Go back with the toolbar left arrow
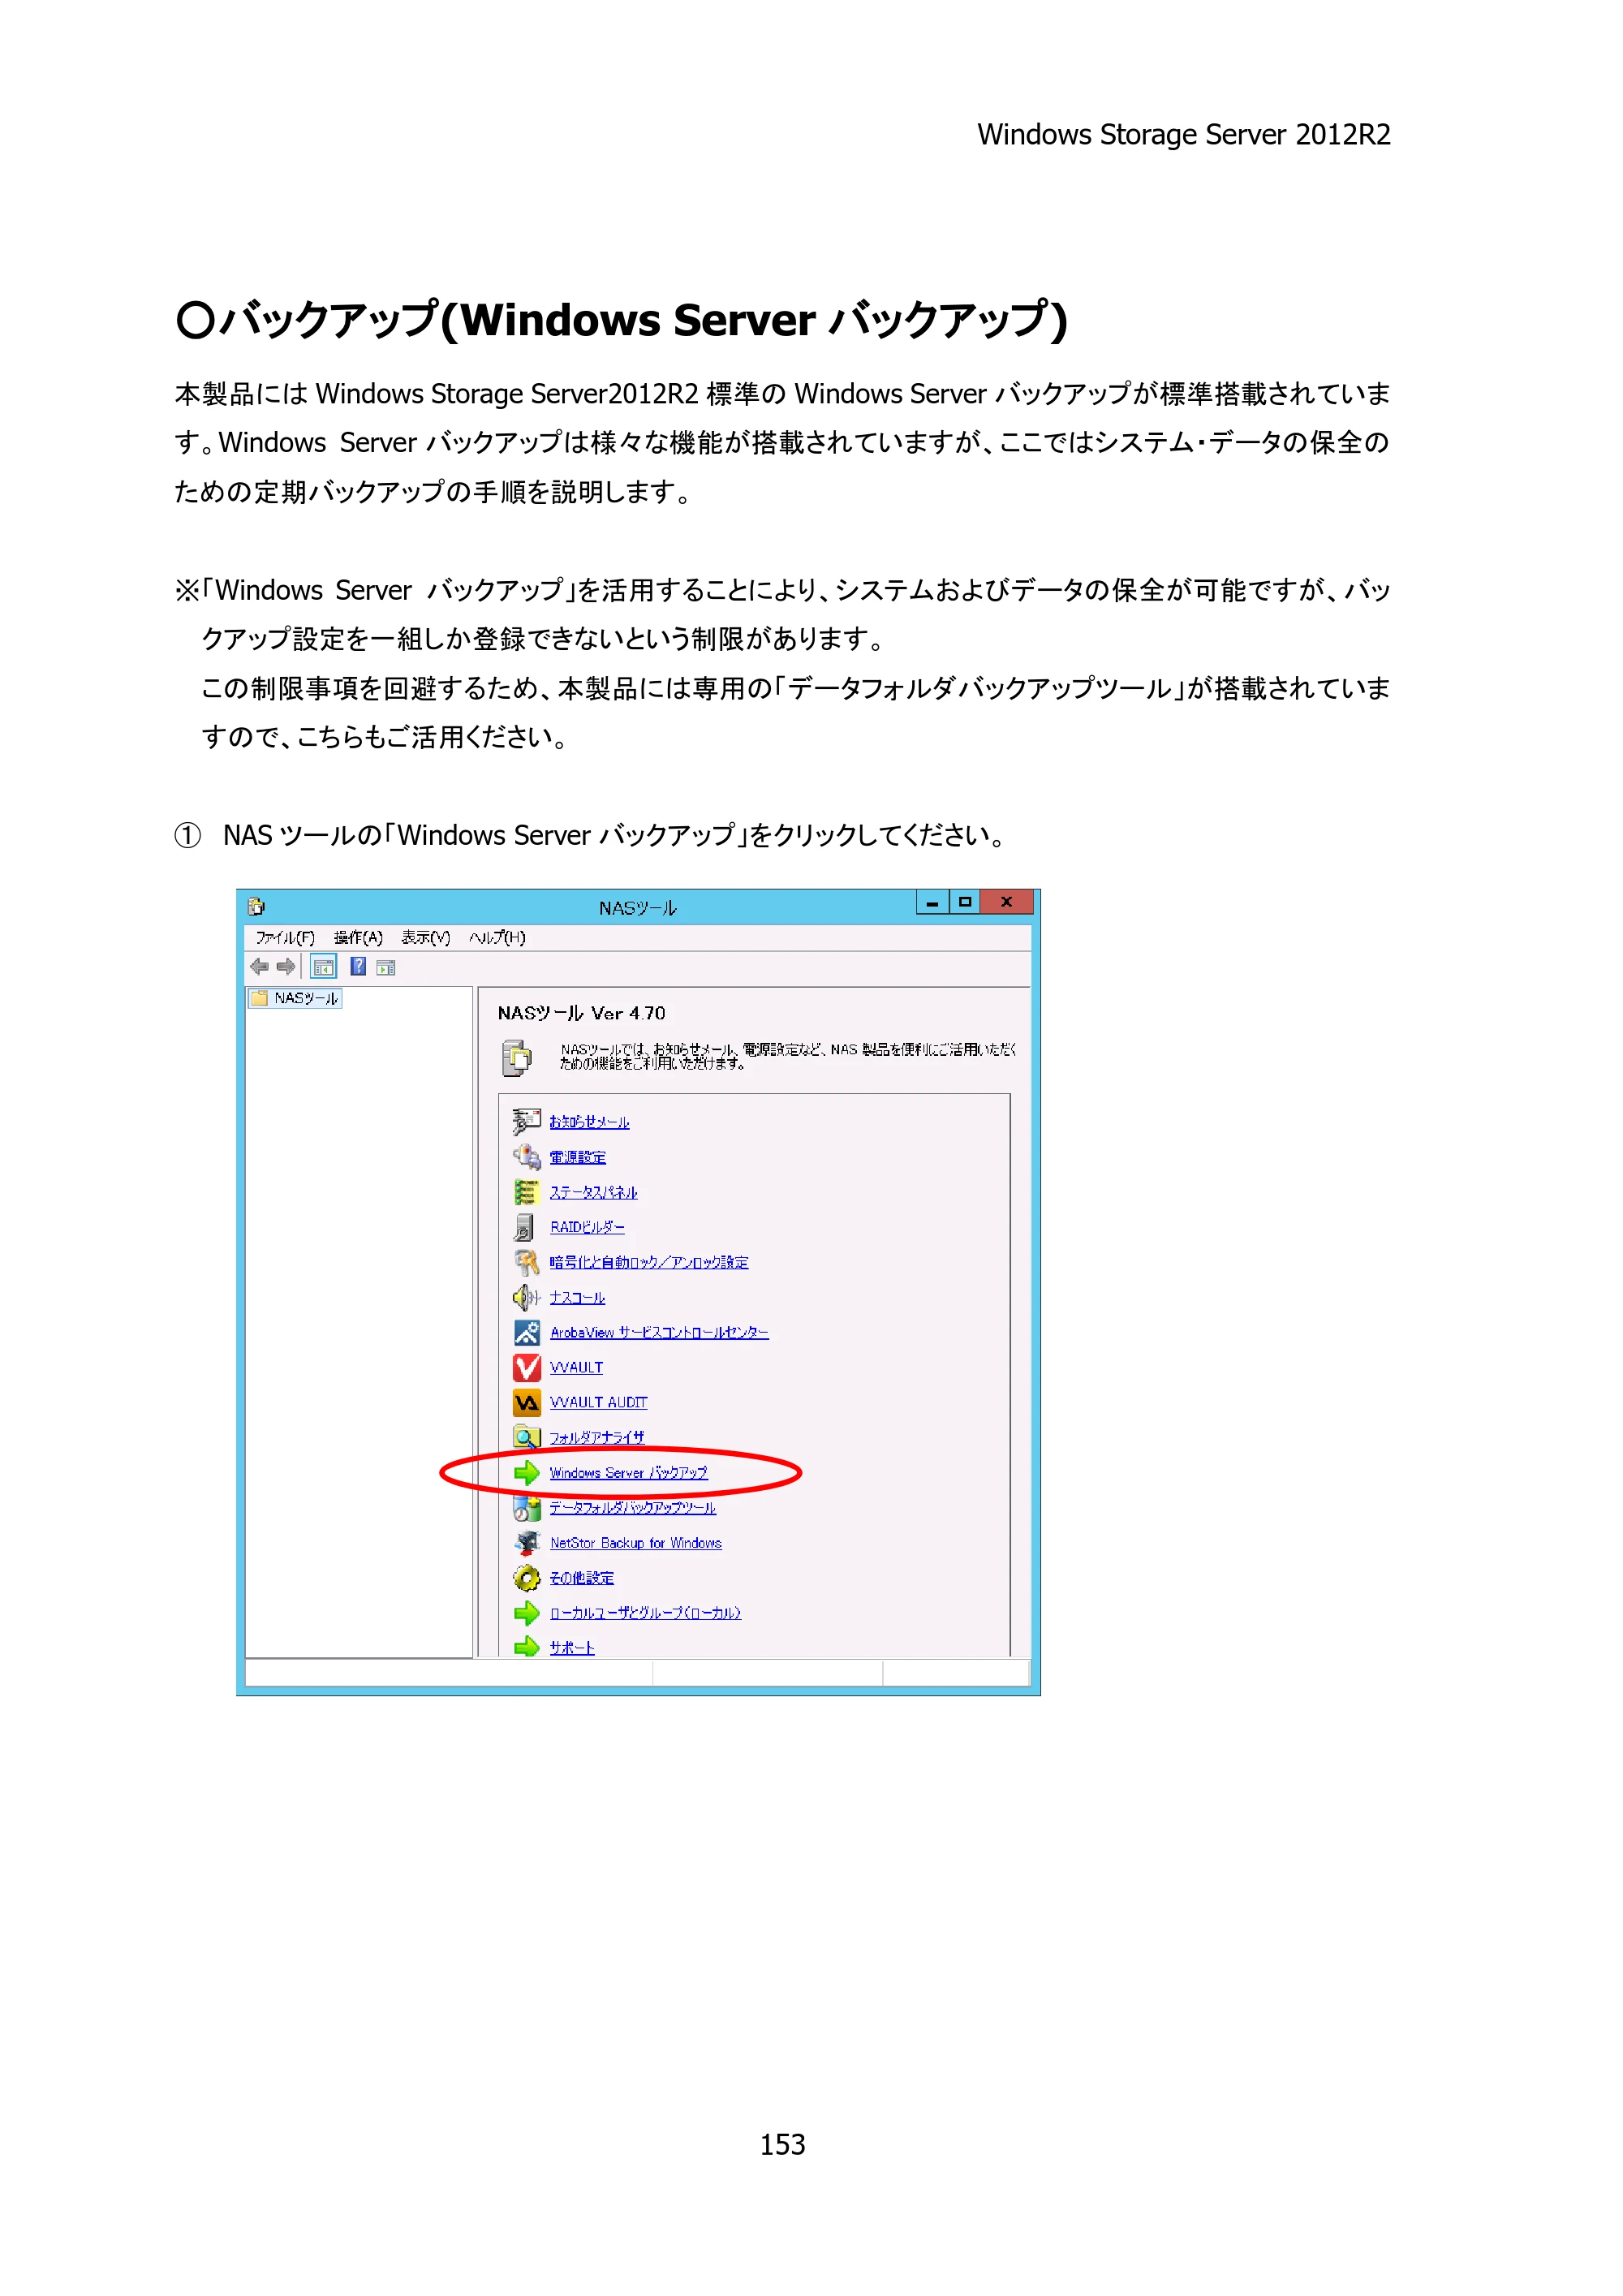Screen dimensions: 1623x2296 point(259,966)
